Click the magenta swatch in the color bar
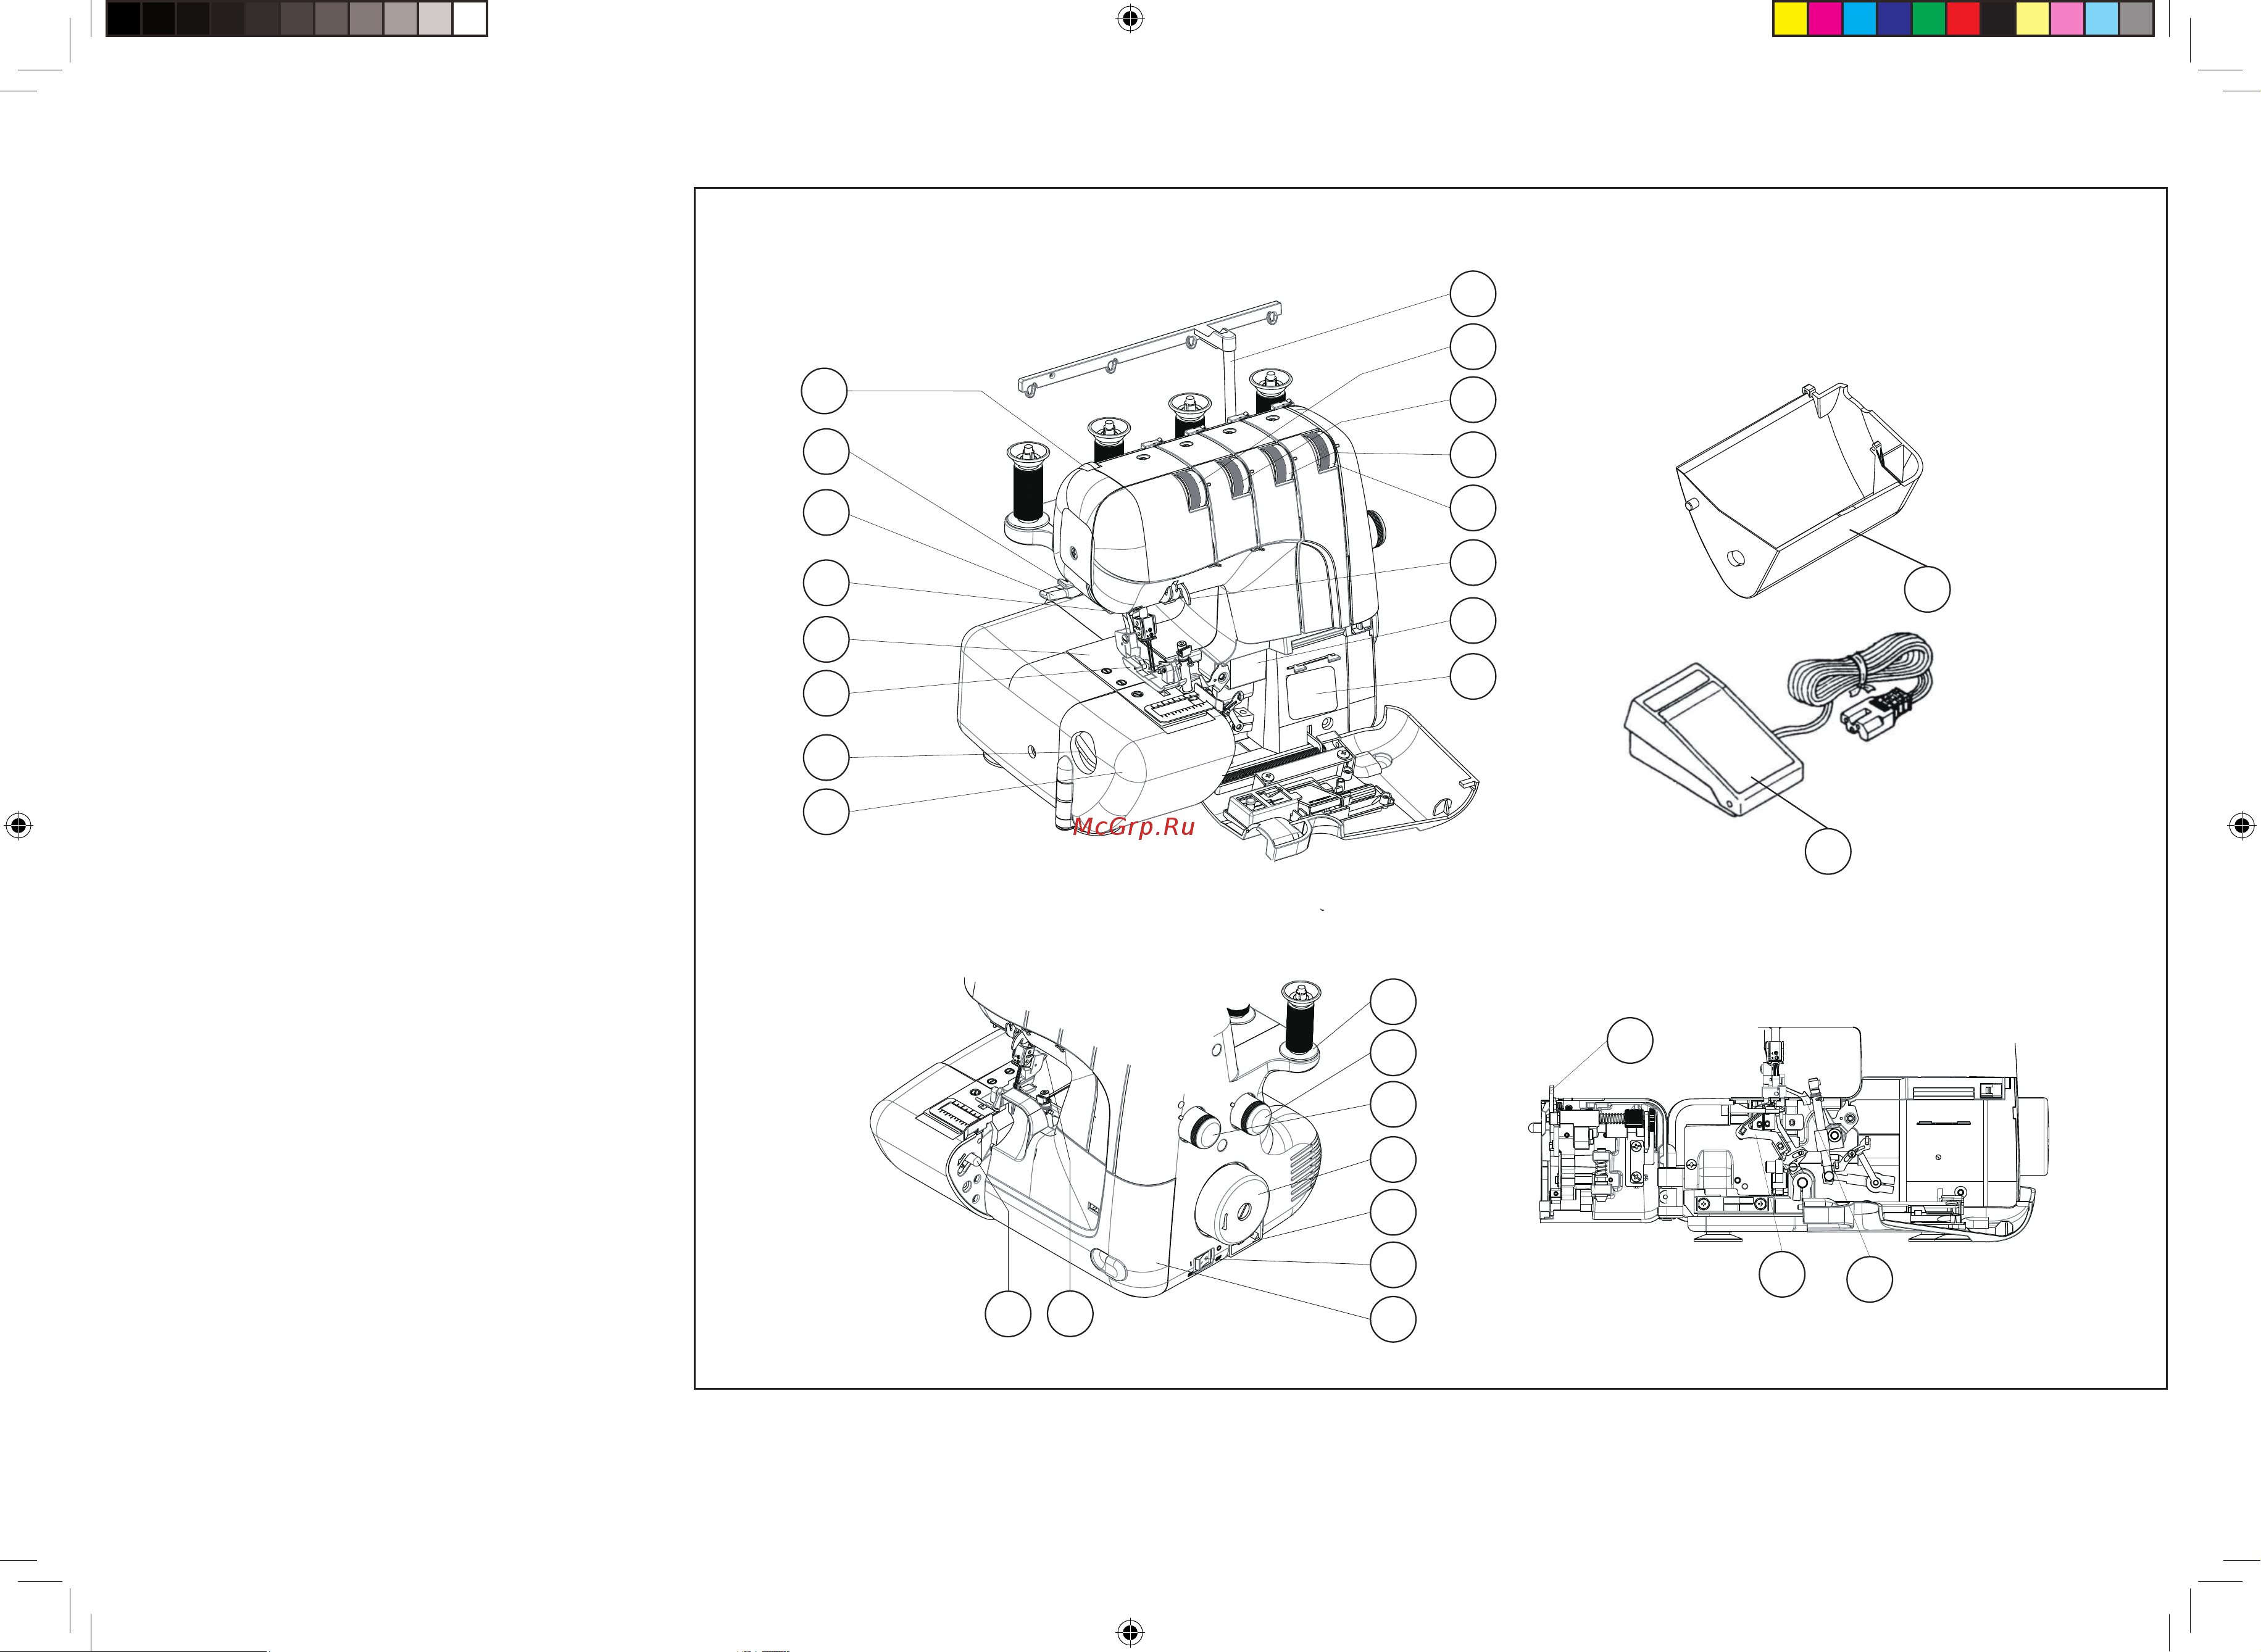 tap(1825, 19)
